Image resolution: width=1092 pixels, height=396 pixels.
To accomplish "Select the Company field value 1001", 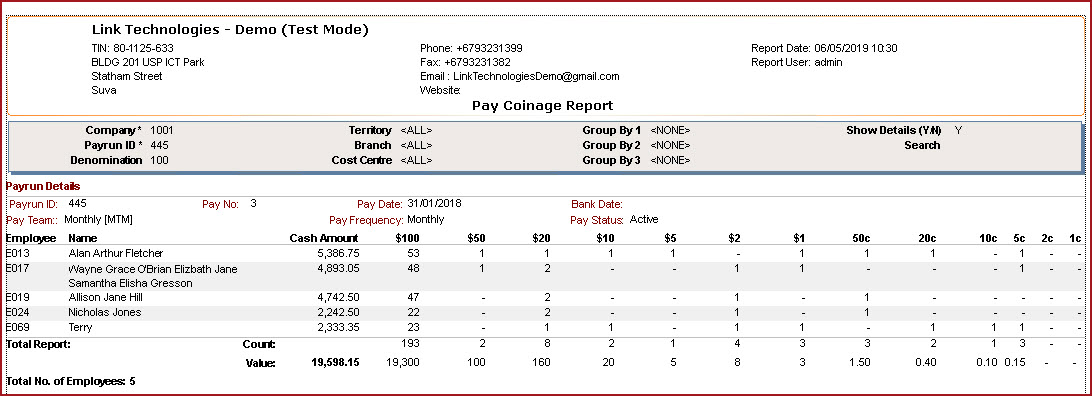I will pyautogui.click(x=162, y=130).
